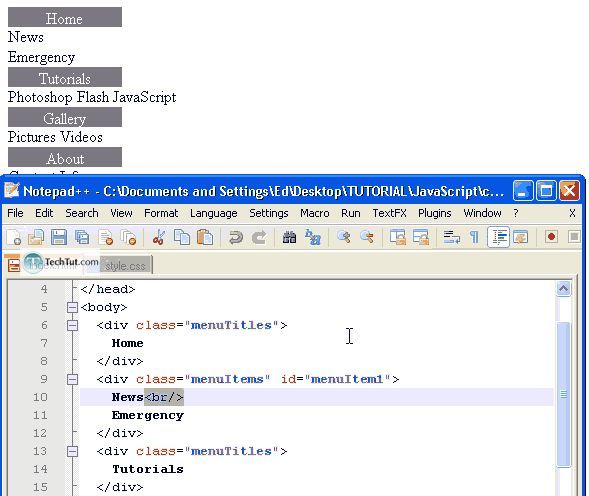
Task: Switch to the style.css tab
Action: (125, 266)
